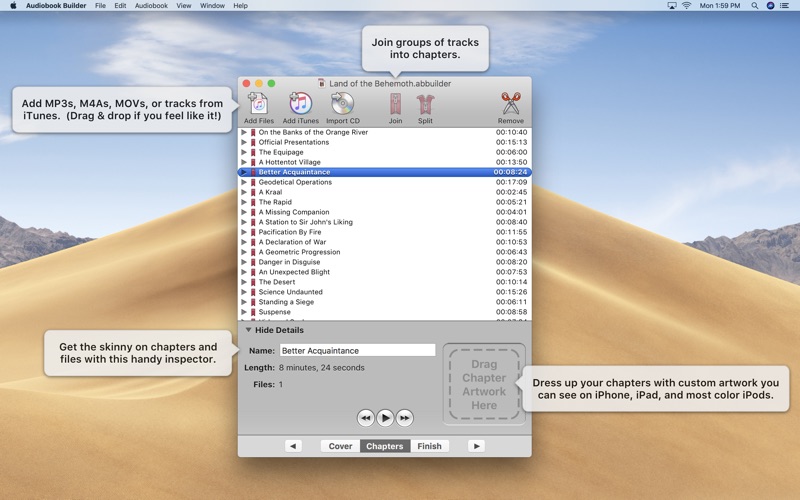Select the Science Undaunted chapter name
Screen dimensions: 800x500
coord(290,292)
